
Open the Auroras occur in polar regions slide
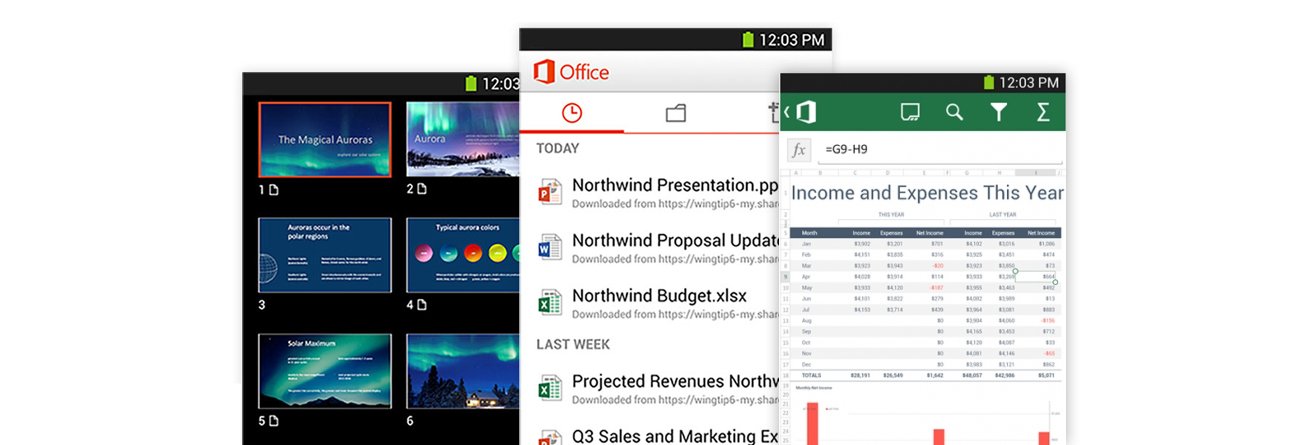coord(325,255)
